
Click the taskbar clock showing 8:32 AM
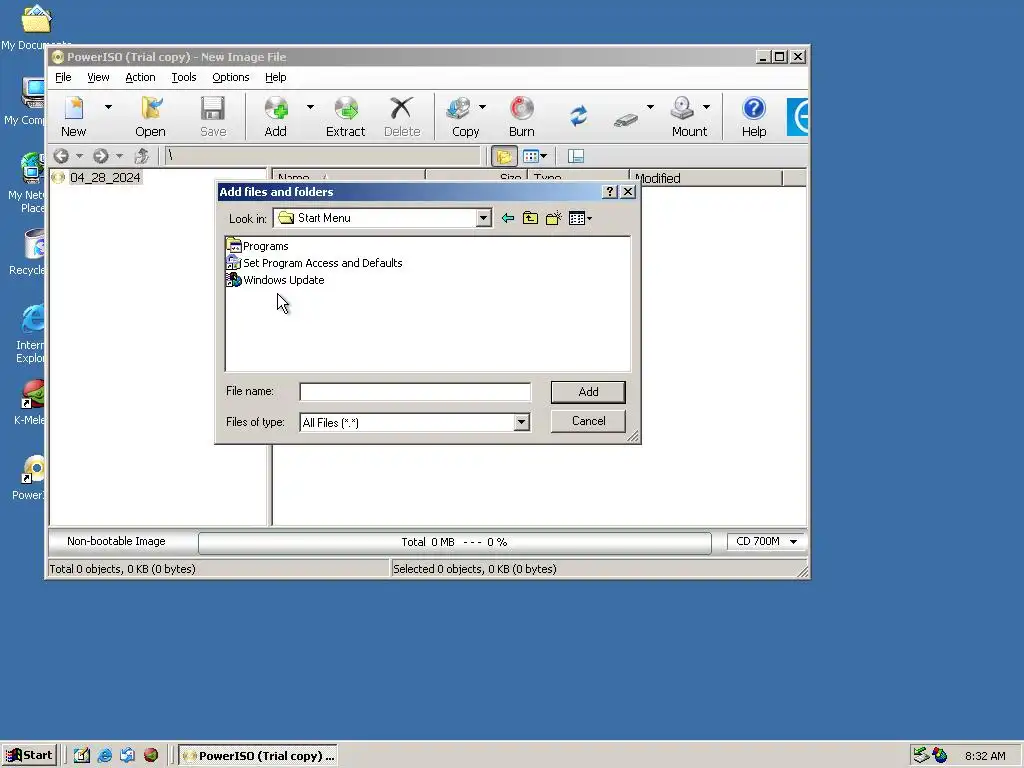coord(985,756)
